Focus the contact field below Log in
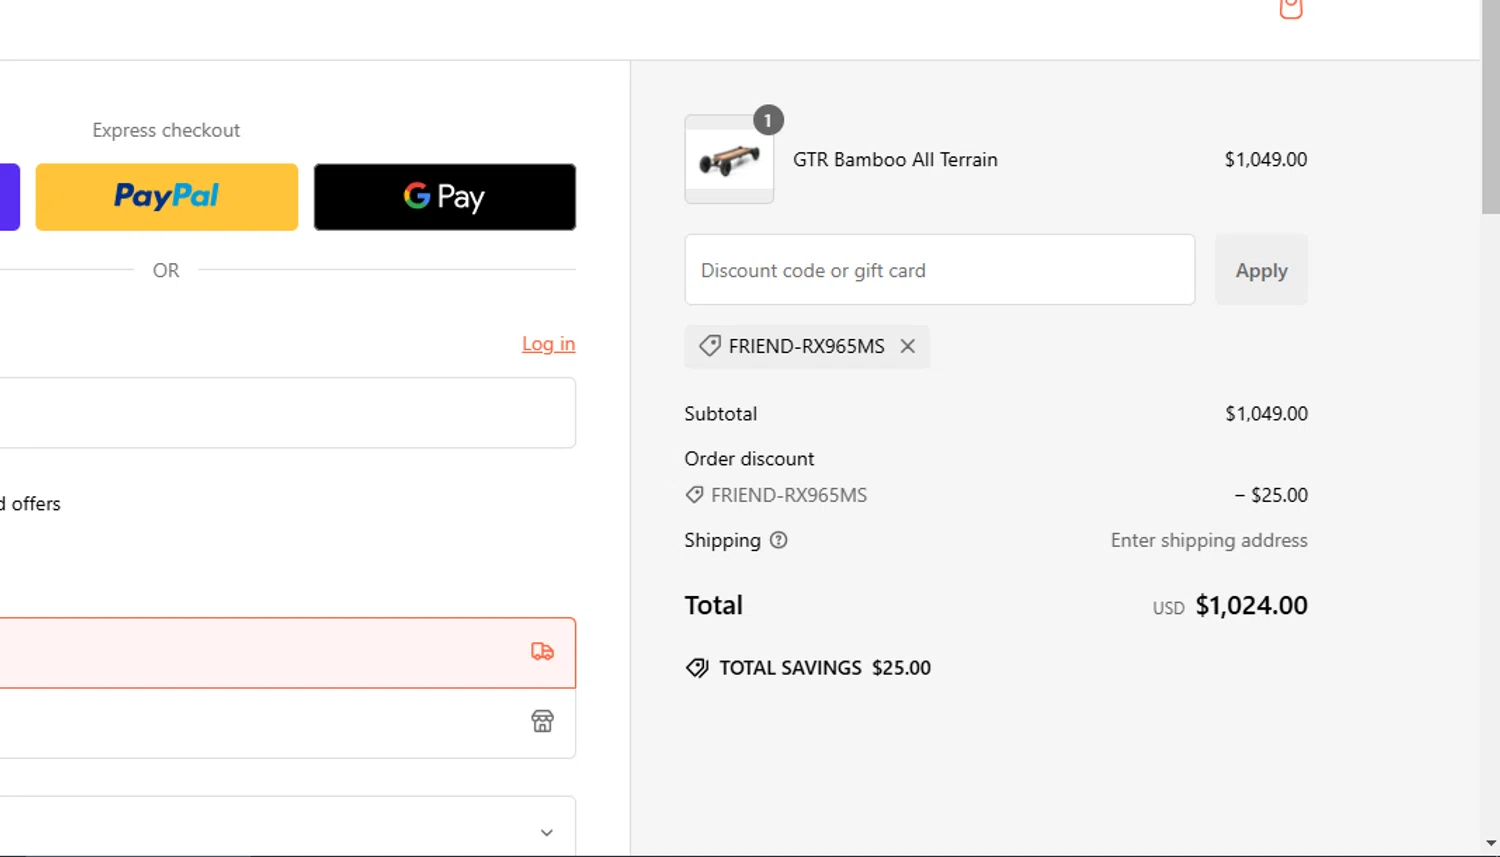Viewport: 1500px width, 857px height. [x=288, y=413]
